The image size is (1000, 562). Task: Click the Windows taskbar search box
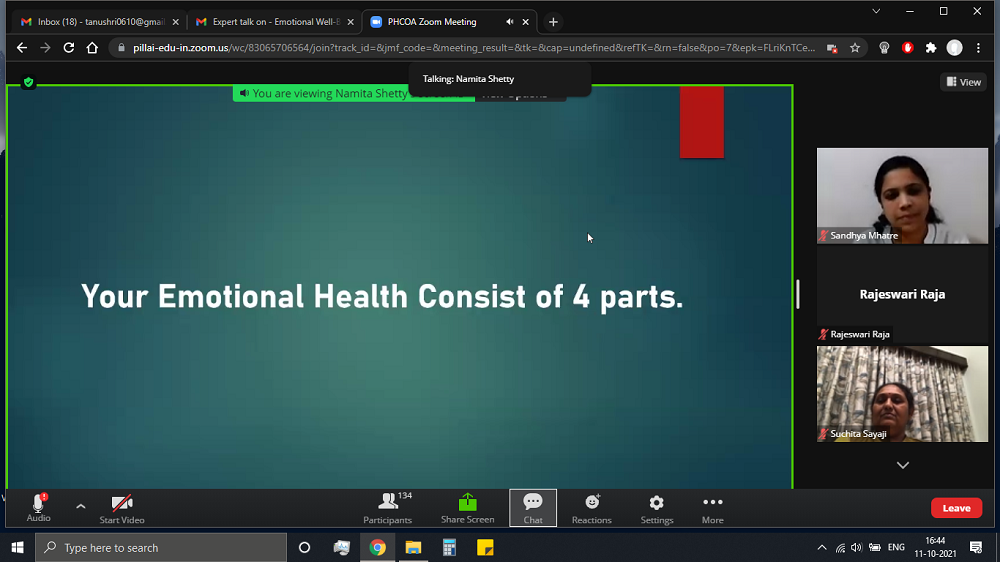click(160, 548)
